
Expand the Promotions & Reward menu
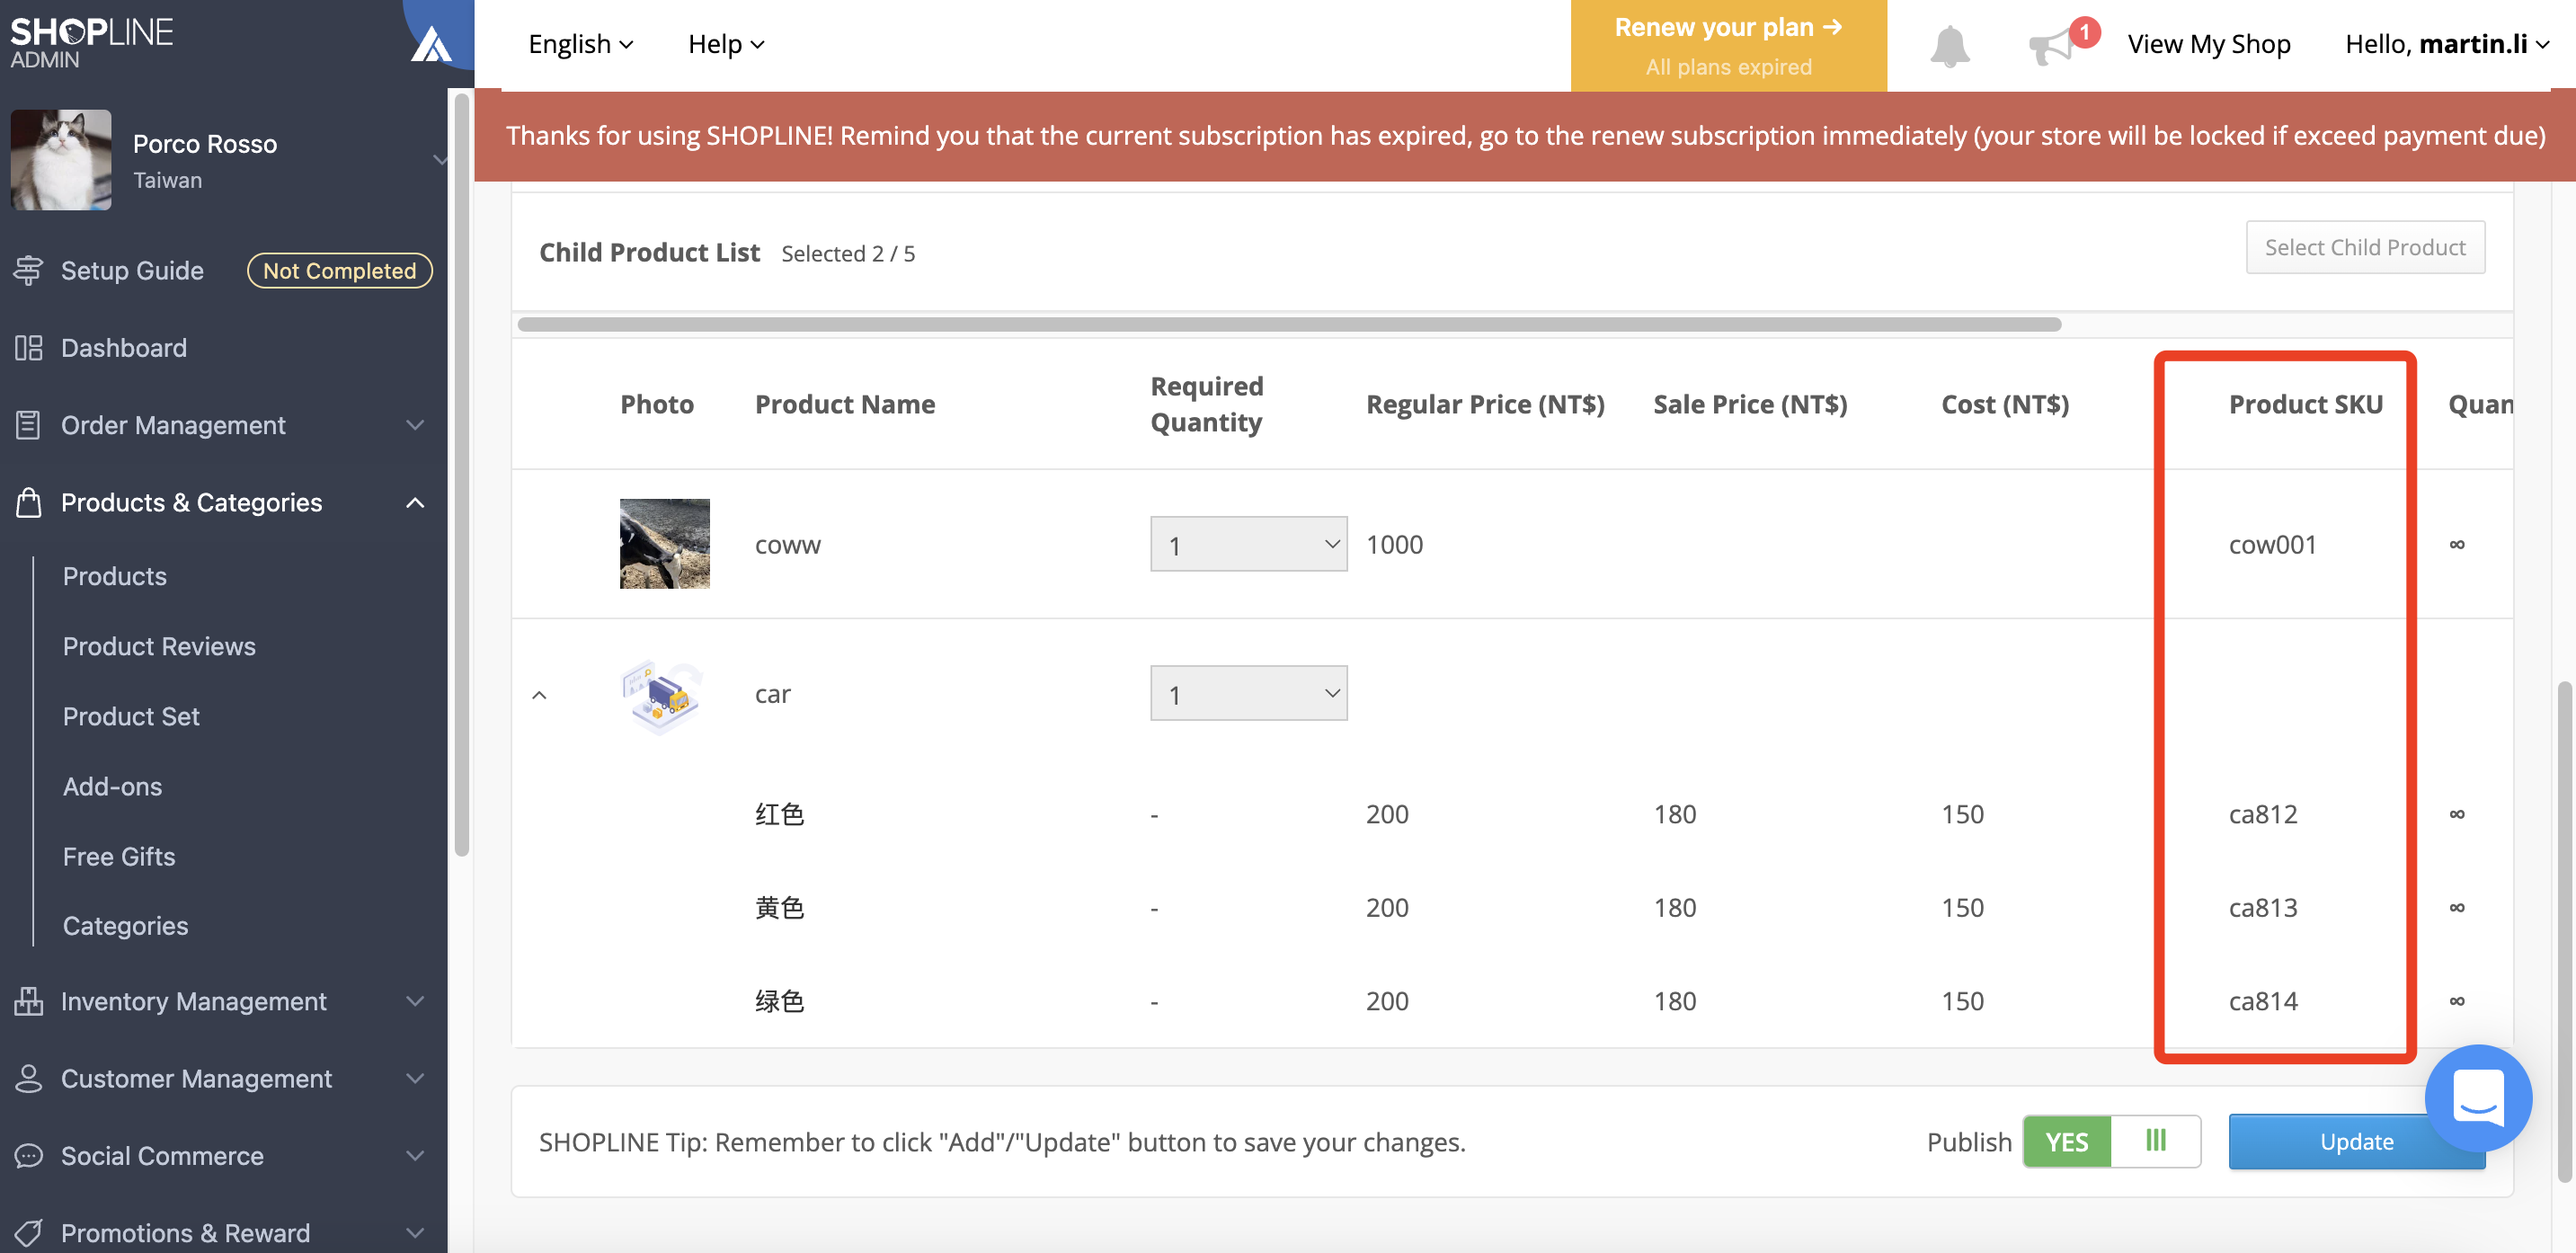point(415,1232)
